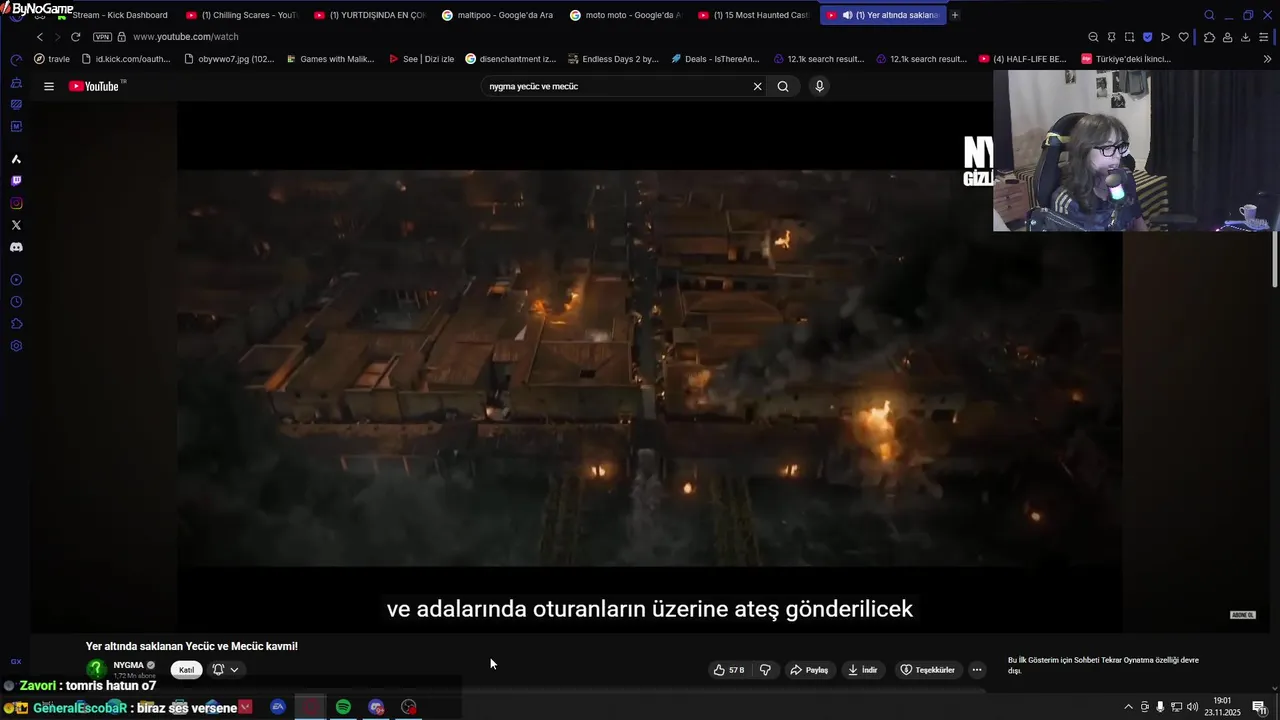Click the page vertical scrollbar thumb
This screenshot has width=1280, height=720.
(x=1274, y=258)
